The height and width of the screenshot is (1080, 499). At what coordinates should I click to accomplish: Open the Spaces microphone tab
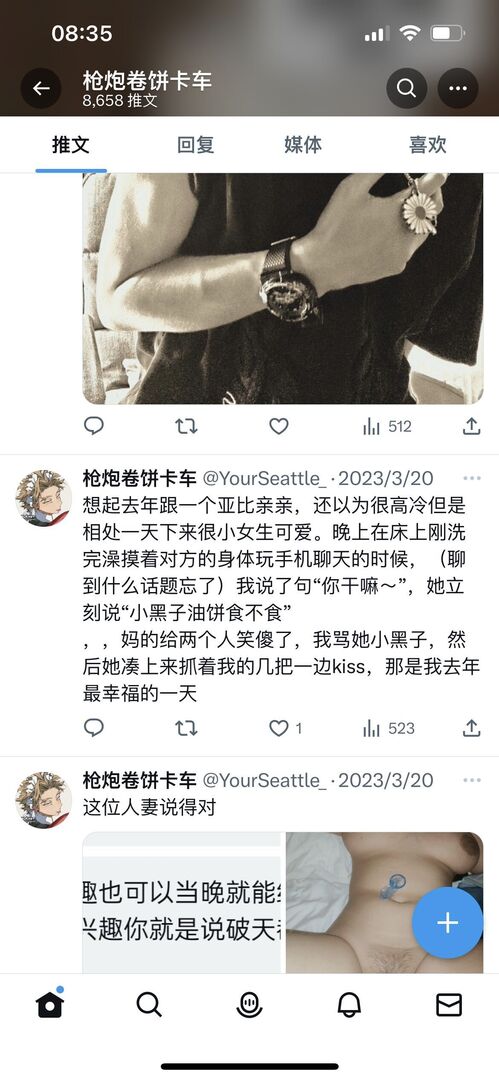pos(249,1005)
